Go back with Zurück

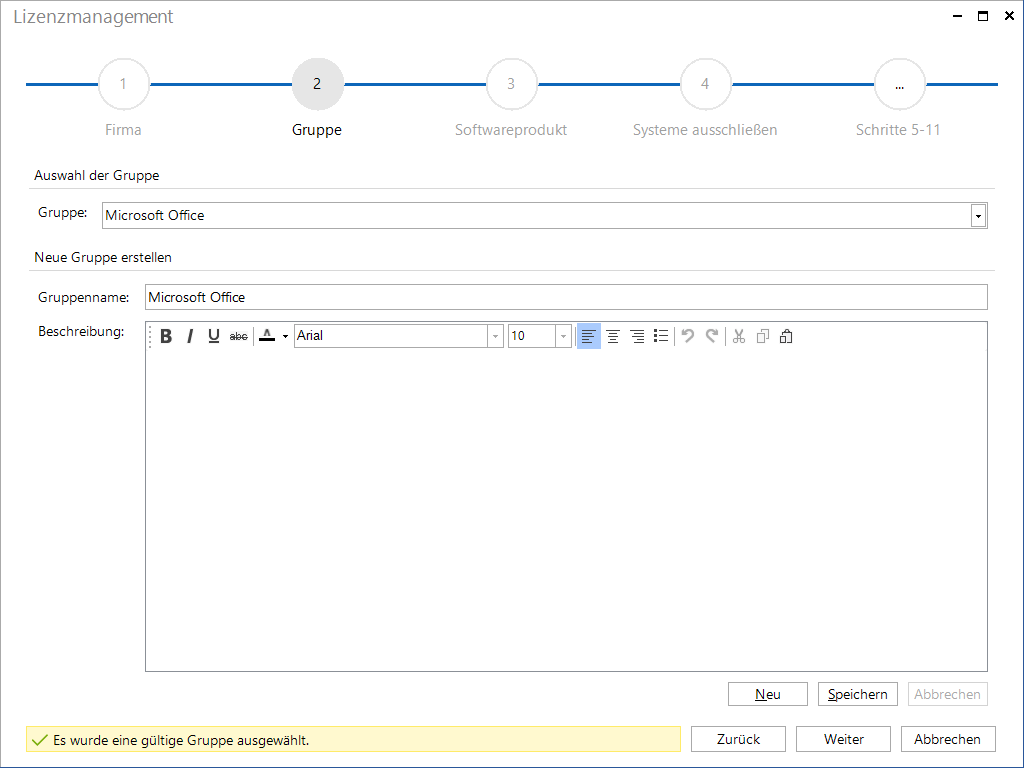[738, 739]
